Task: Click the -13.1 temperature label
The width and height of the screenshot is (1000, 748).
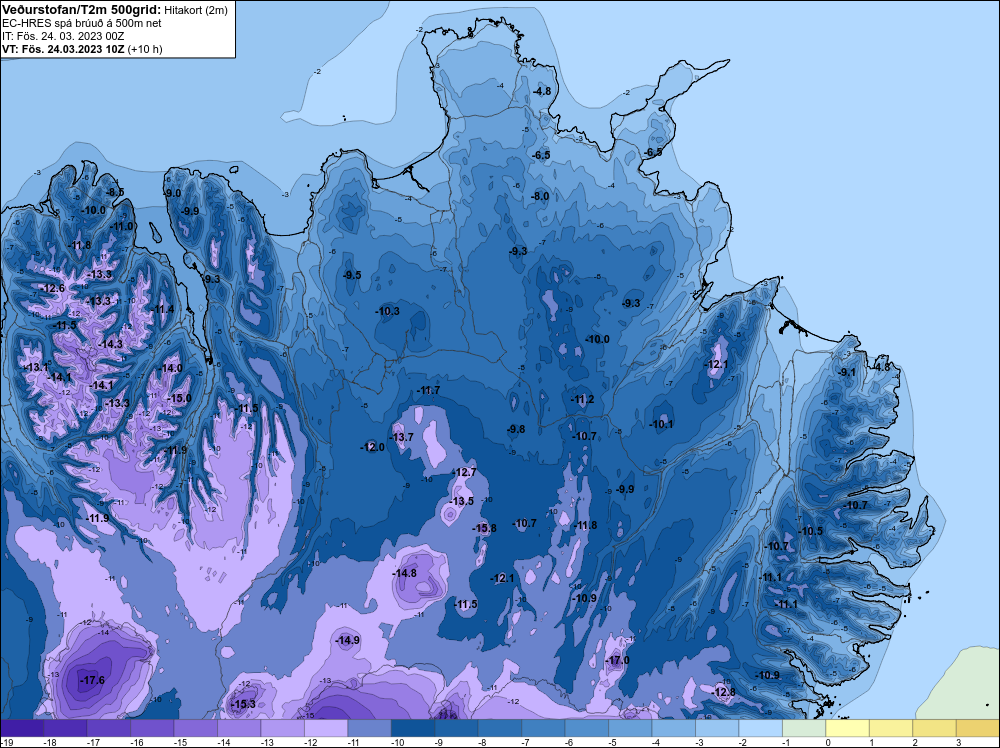Action: [36, 367]
